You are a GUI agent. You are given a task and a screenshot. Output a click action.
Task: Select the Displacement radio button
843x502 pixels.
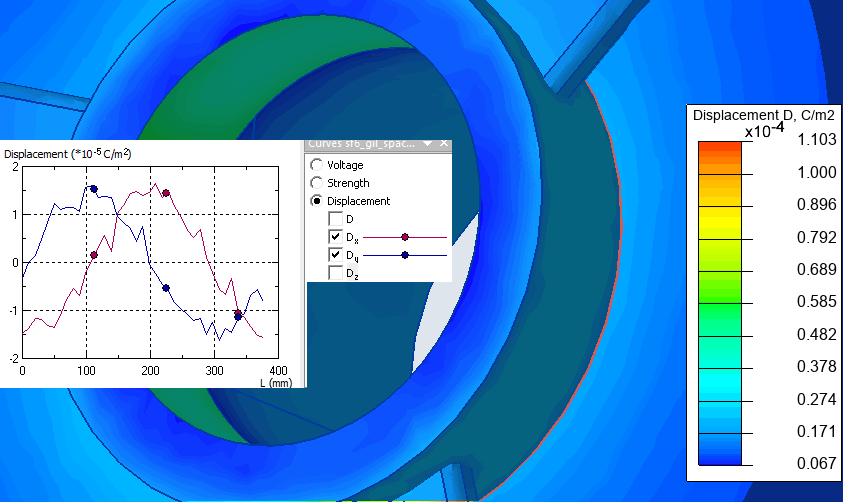[x=317, y=201]
